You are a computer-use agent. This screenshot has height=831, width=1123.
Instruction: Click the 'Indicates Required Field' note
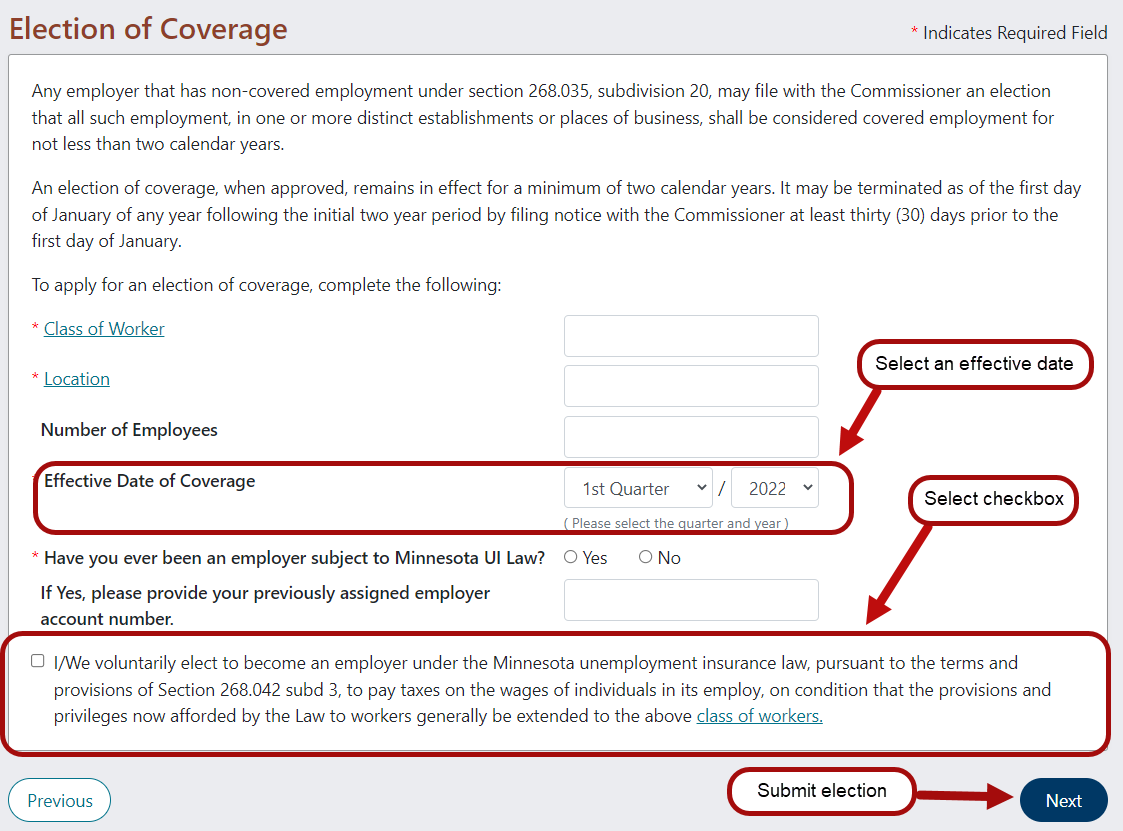[x=1014, y=33]
